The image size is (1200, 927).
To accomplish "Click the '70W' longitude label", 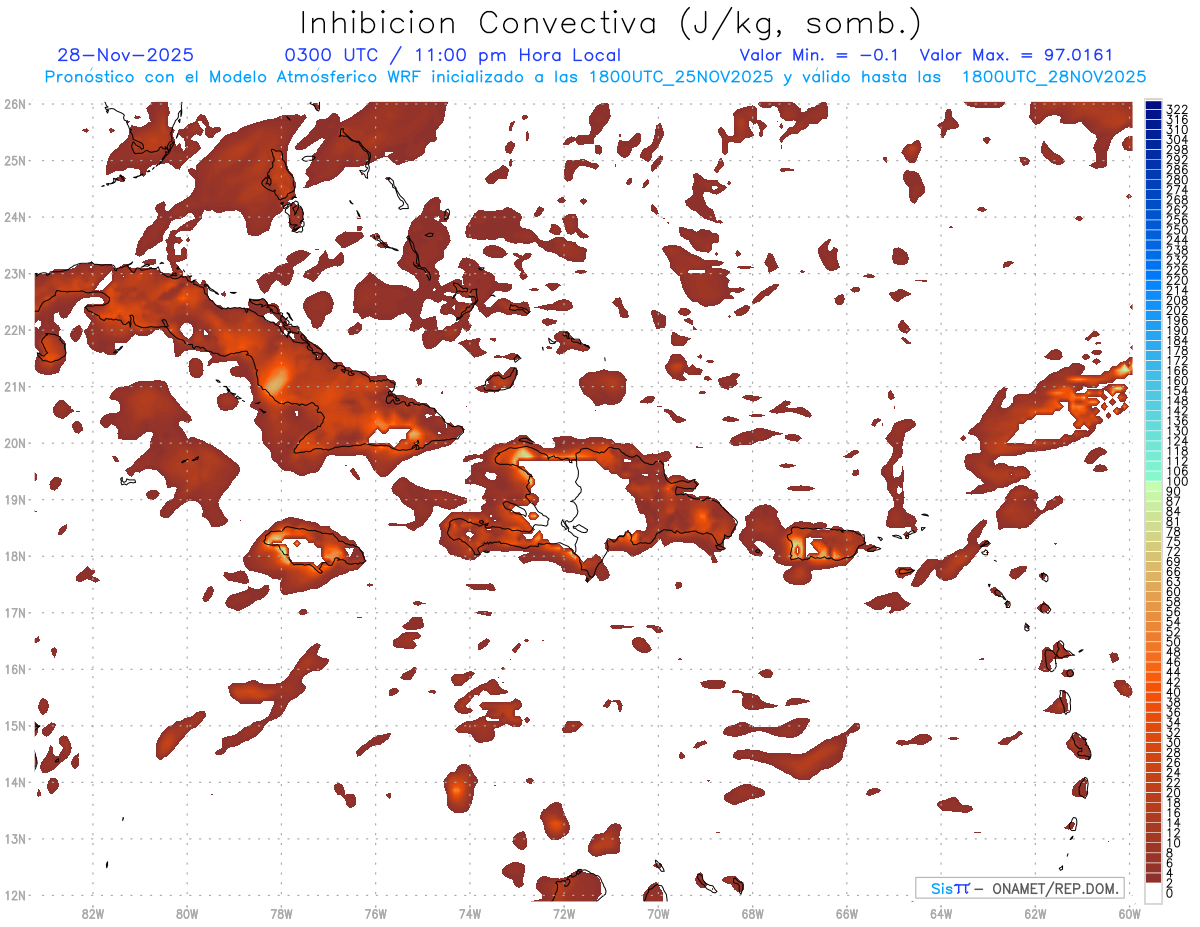I will pyautogui.click(x=658, y=913).
